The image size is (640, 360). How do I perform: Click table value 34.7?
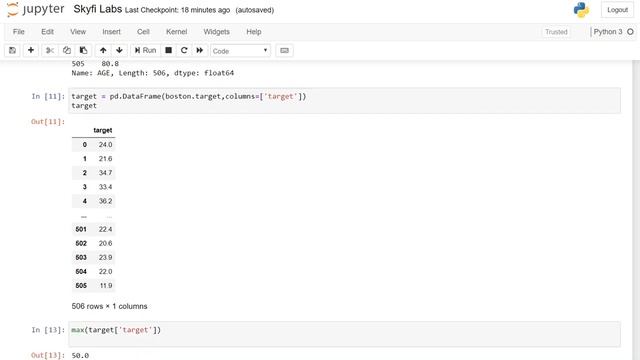click(x=105, y=173)
